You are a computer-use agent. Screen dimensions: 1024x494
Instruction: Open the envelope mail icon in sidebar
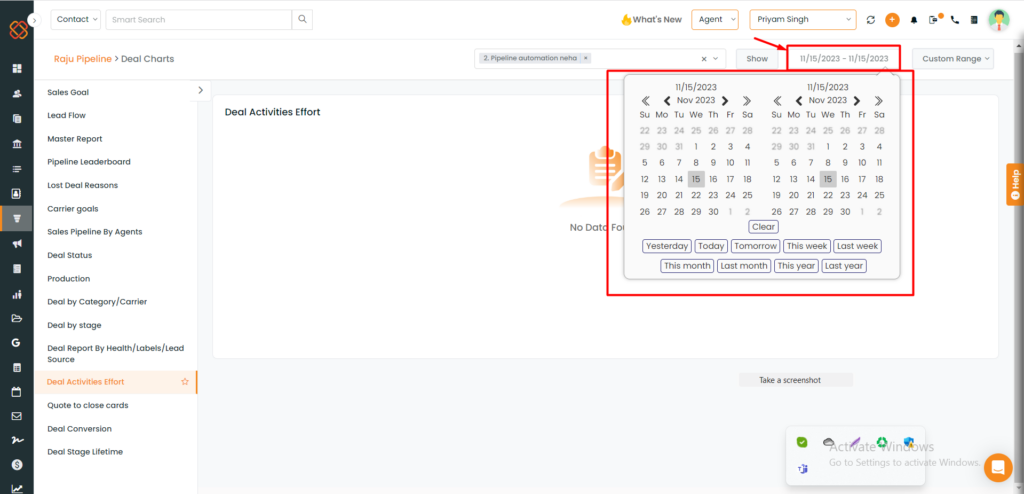(x=17, y=416)
